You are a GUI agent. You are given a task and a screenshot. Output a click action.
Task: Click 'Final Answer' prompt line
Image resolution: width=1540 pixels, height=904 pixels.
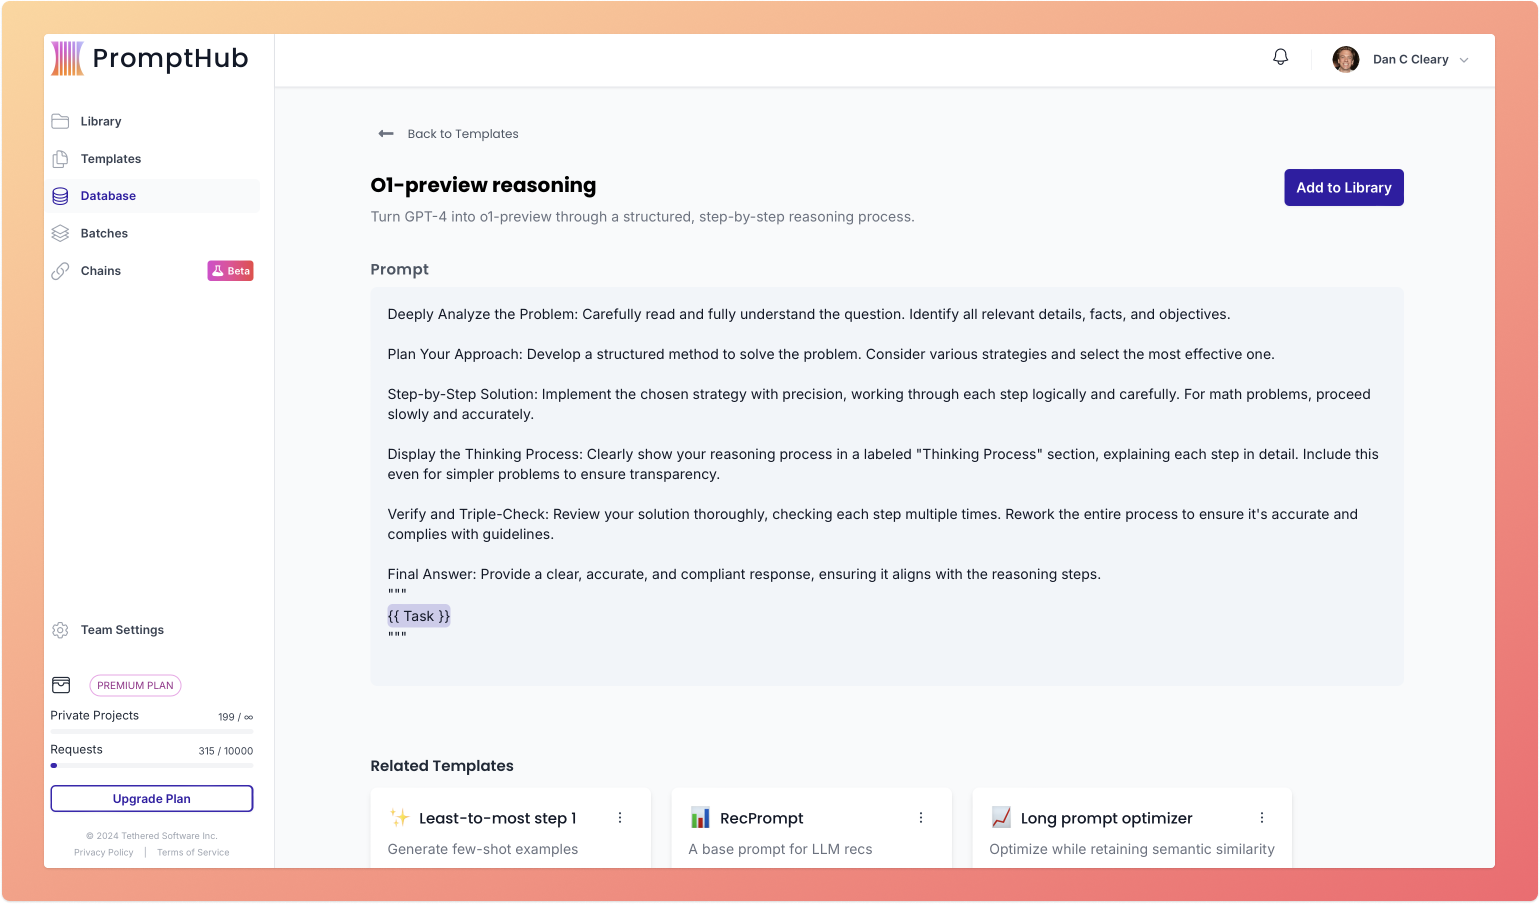pyautogui.click(x=744, y=574)
